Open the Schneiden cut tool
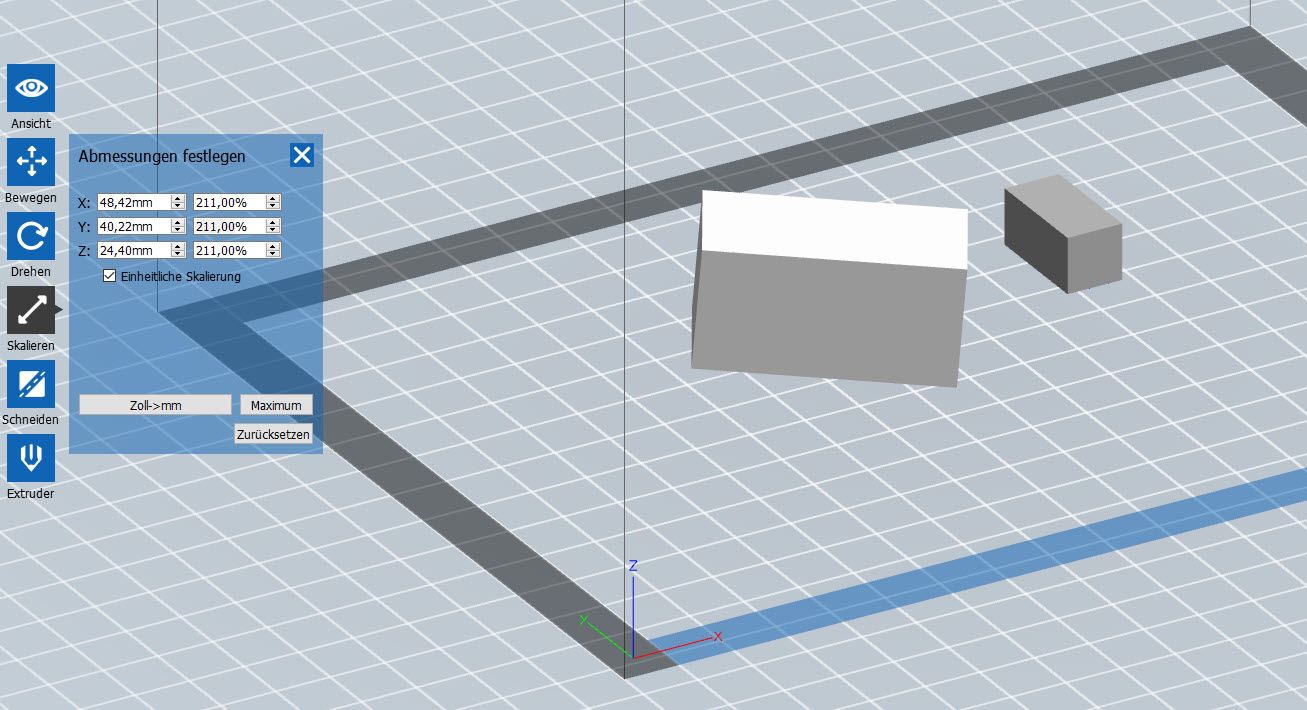1307x710 pixels. (31, 384)
